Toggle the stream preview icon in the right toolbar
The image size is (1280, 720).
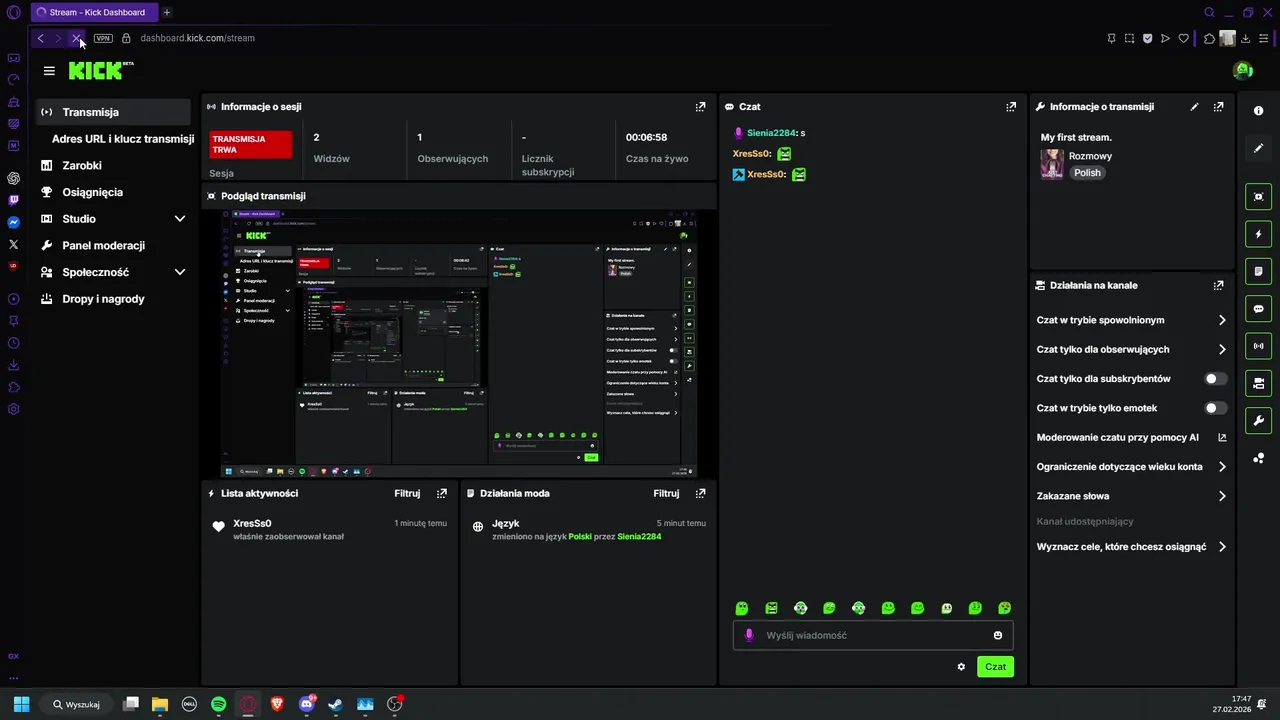point(1258,197)
